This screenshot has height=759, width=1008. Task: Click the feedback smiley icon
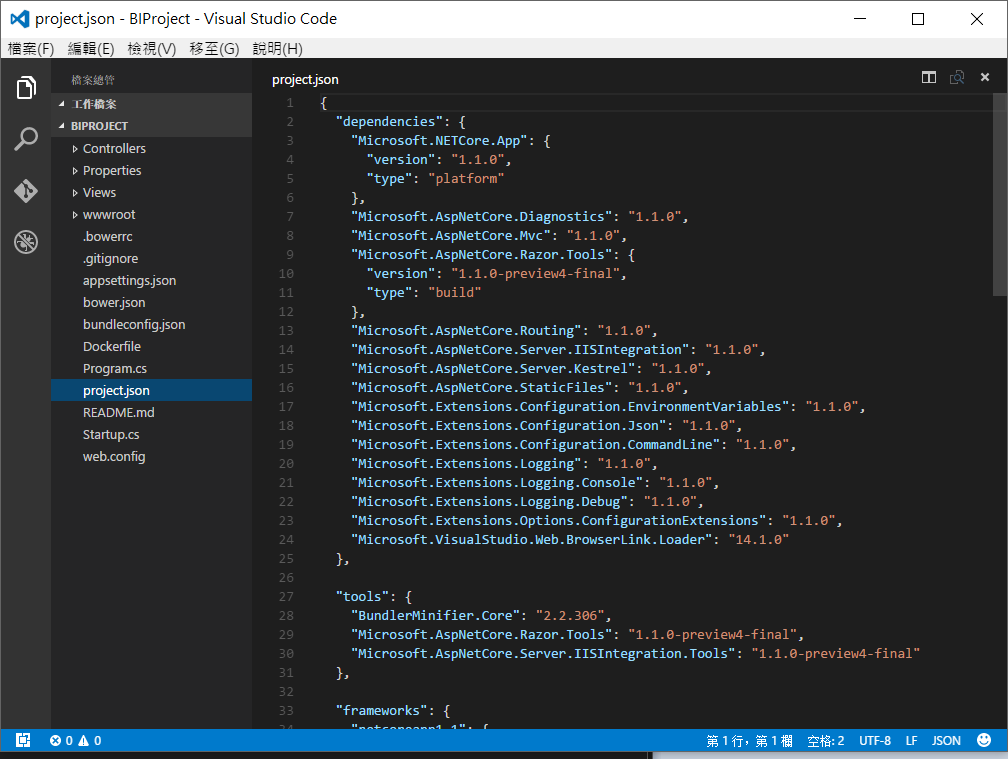click(x=984, y=740)
